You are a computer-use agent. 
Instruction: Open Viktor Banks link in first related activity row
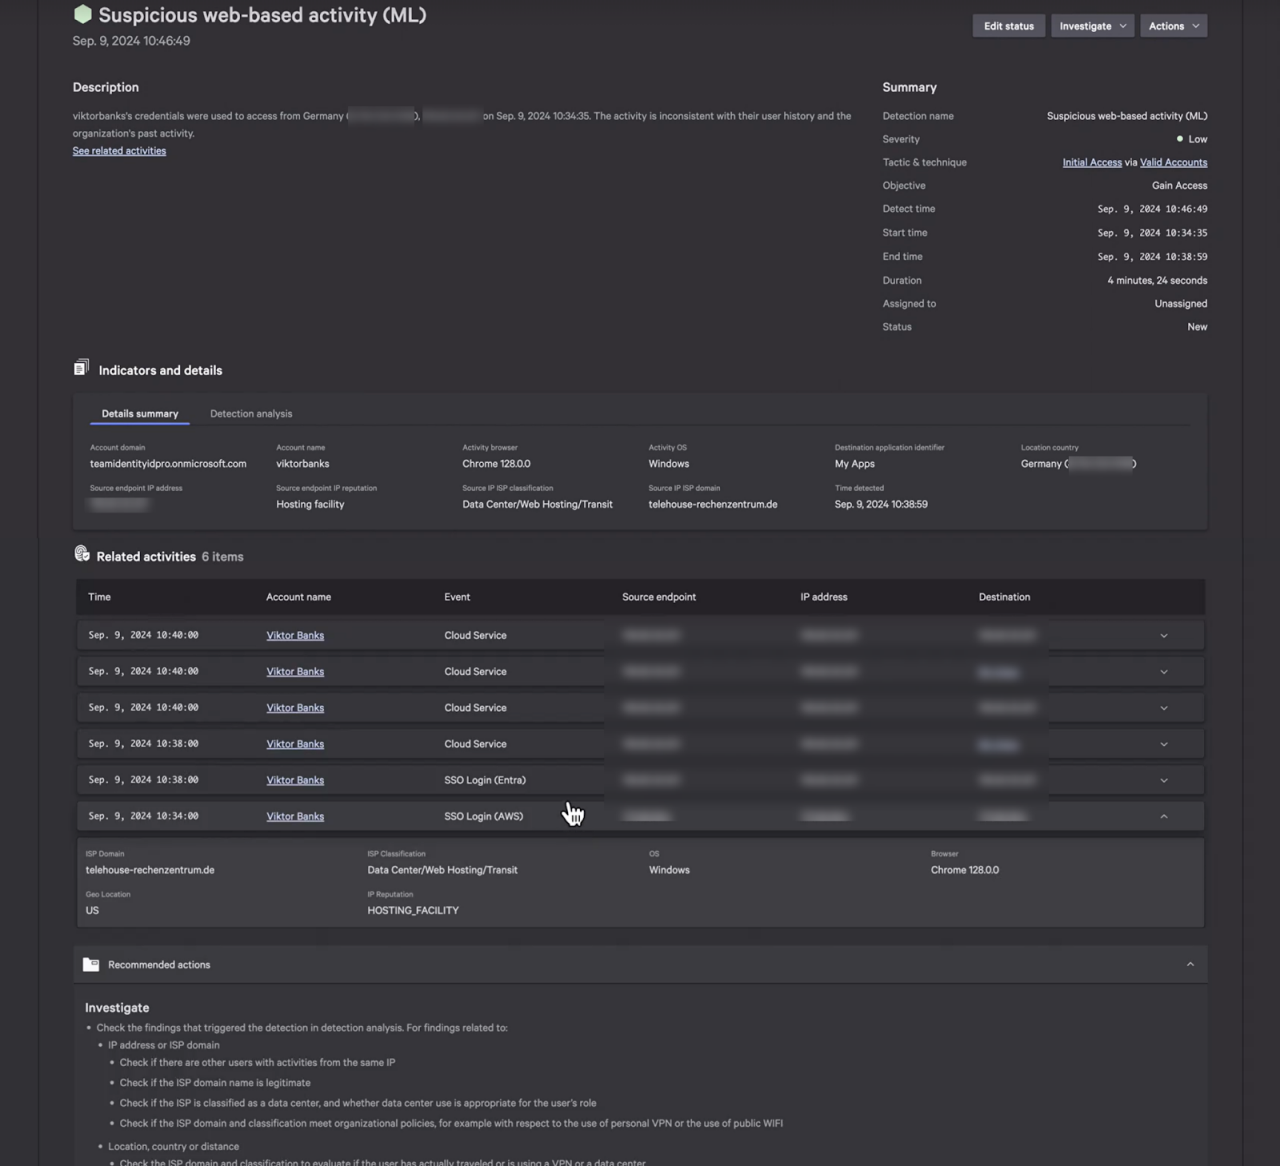click(x=295, y=636)
